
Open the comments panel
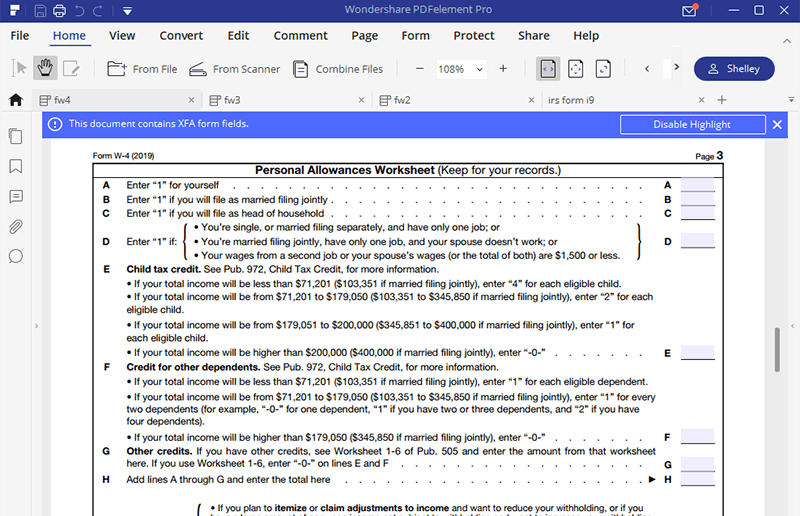click(16, 196)
